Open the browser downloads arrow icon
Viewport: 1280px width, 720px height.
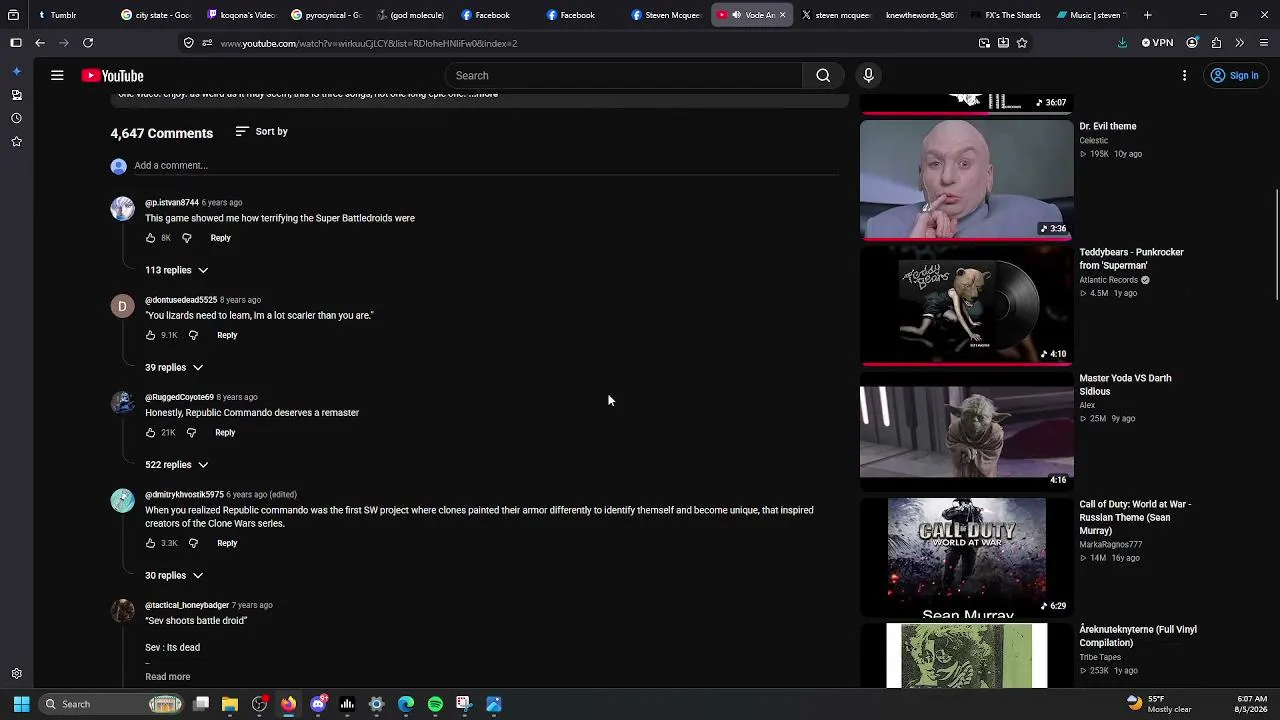tap(1122, 43)
